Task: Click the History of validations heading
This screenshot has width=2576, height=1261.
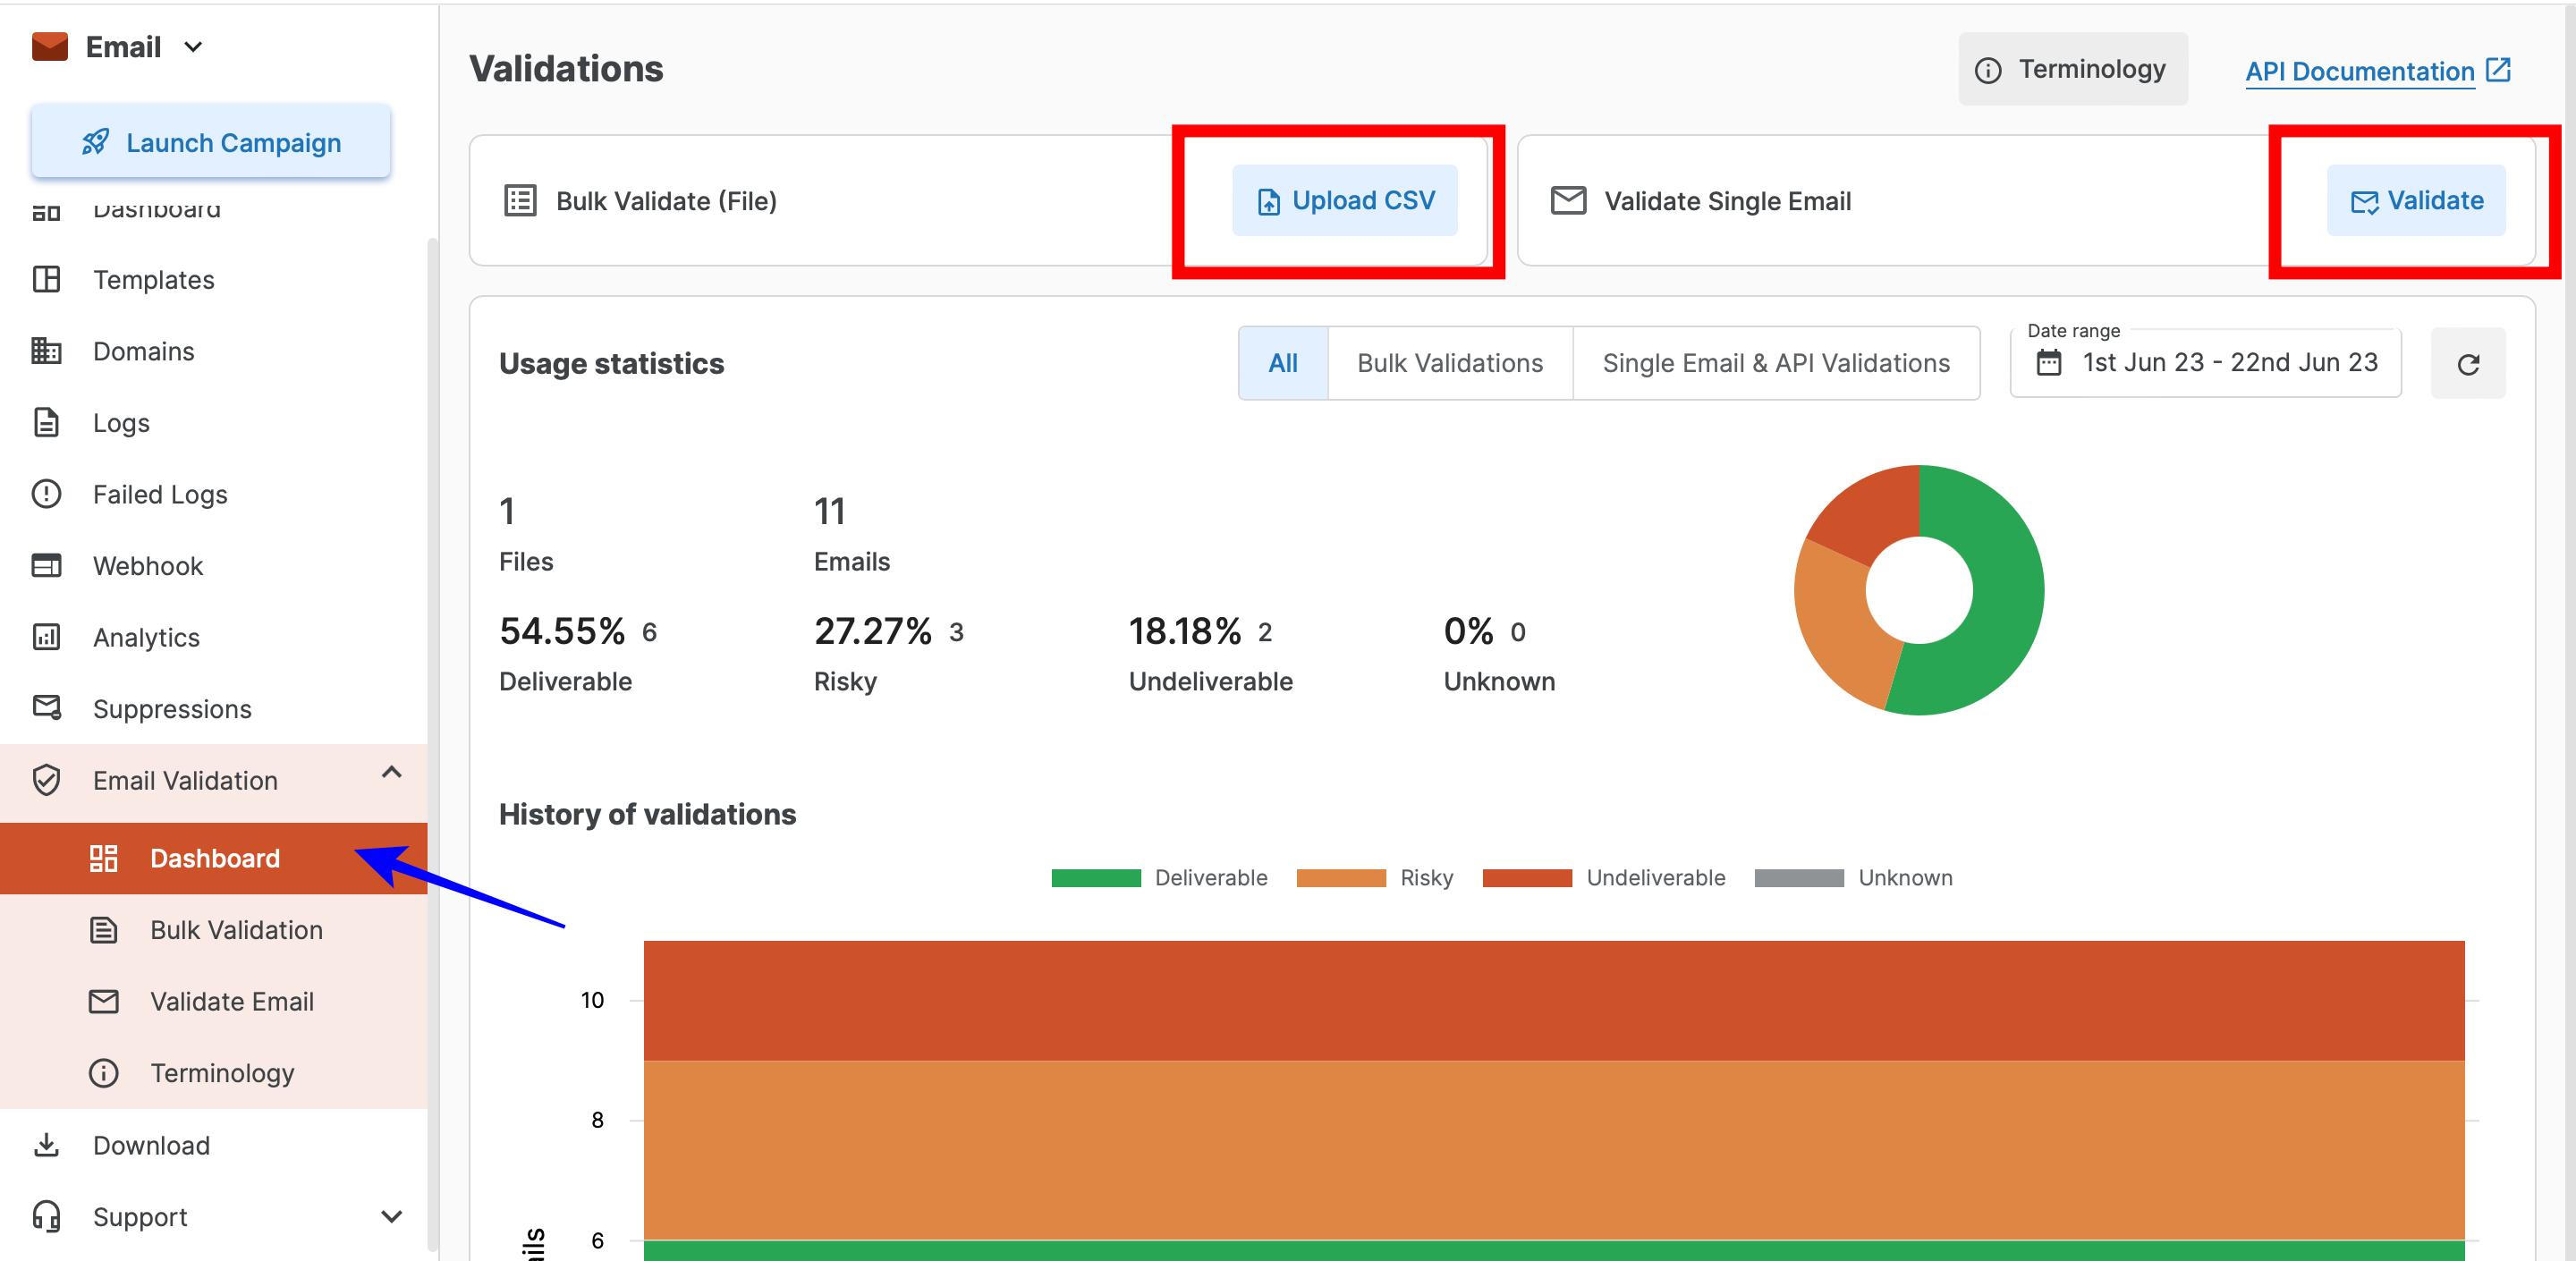Action: 648,815
